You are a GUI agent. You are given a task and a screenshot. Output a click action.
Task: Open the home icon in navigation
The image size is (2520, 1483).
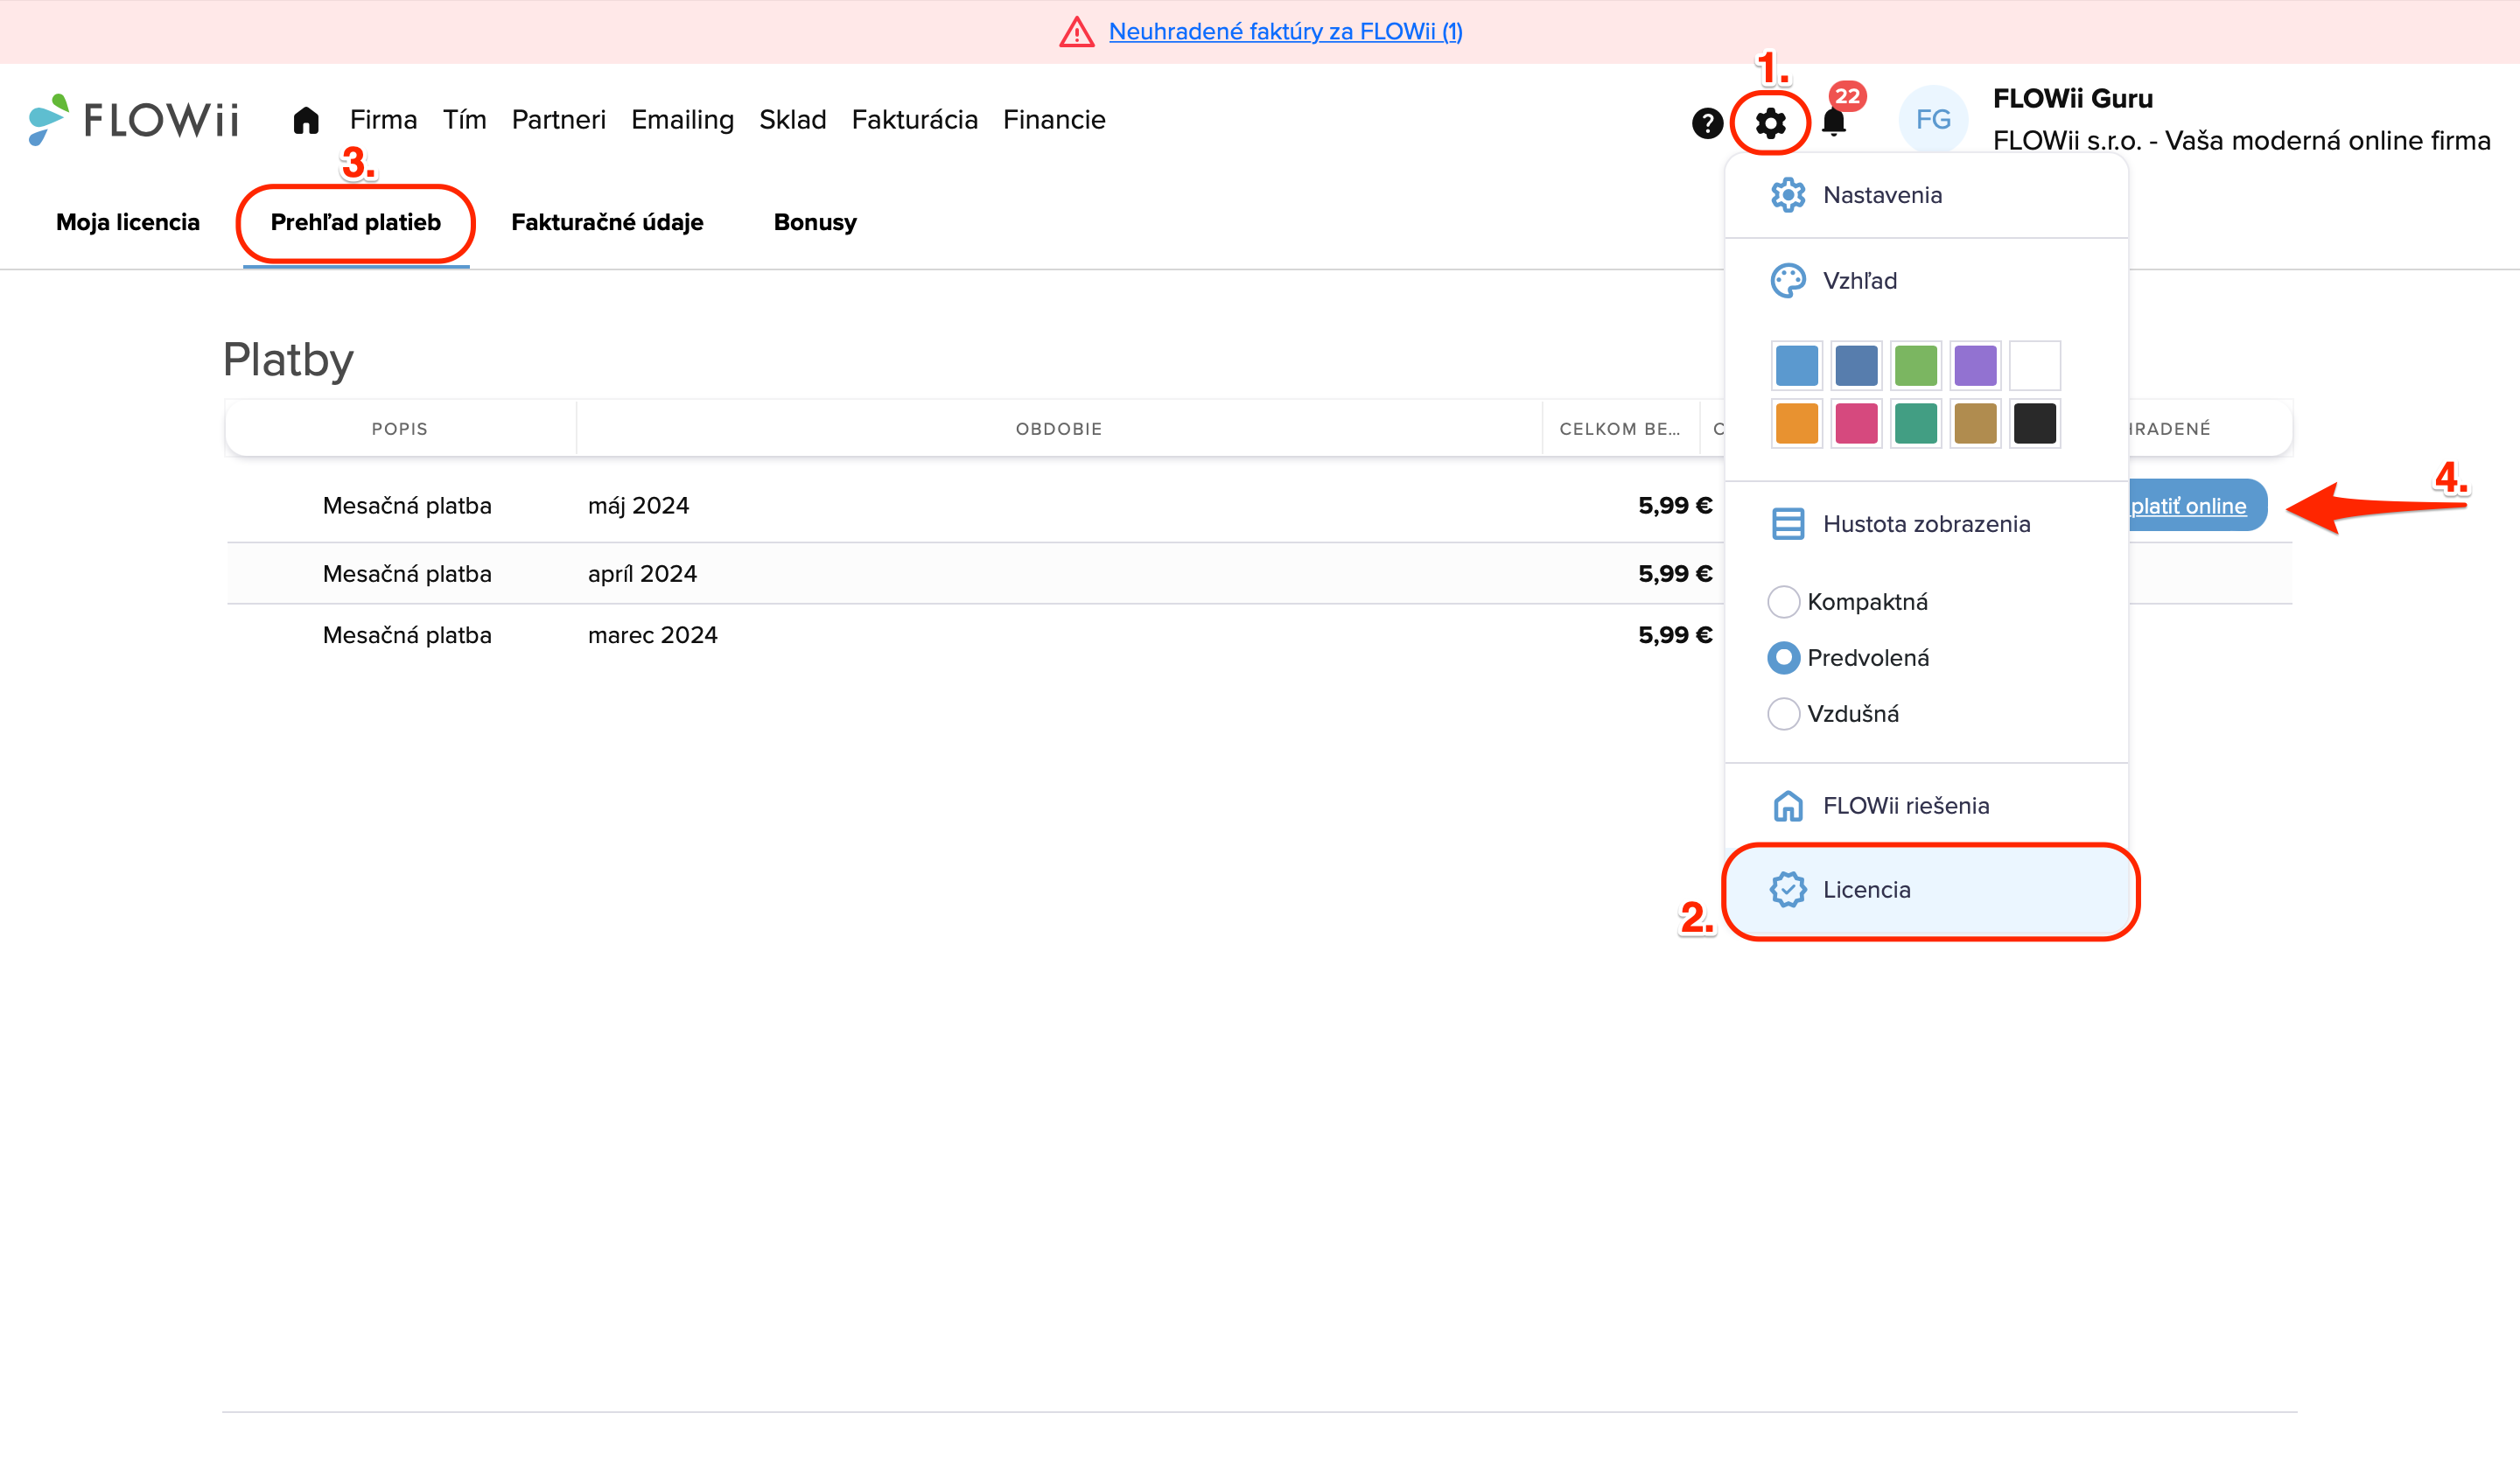pyautogui.click(x=306, y=121)
